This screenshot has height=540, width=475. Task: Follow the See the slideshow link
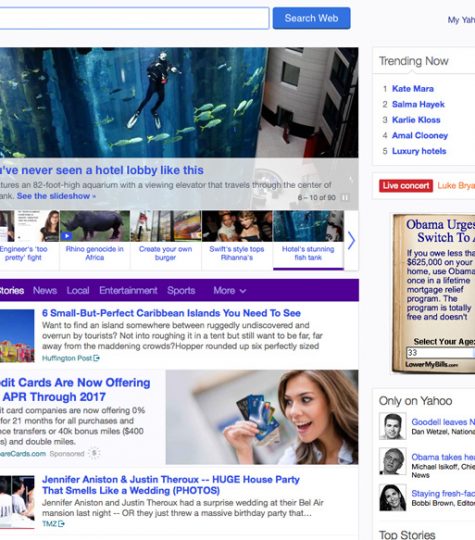click(x=56, y=196)
